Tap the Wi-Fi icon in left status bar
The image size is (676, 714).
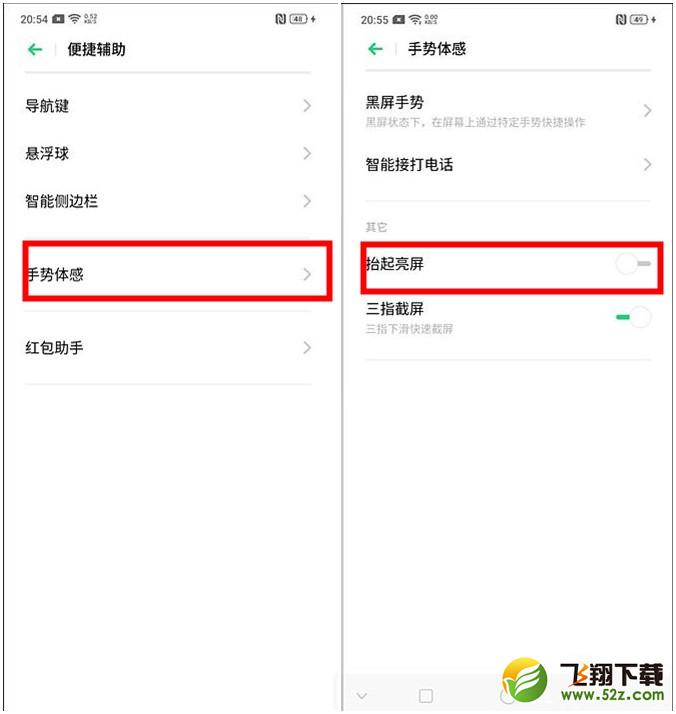pyautogui.click(x=74, y=19)
